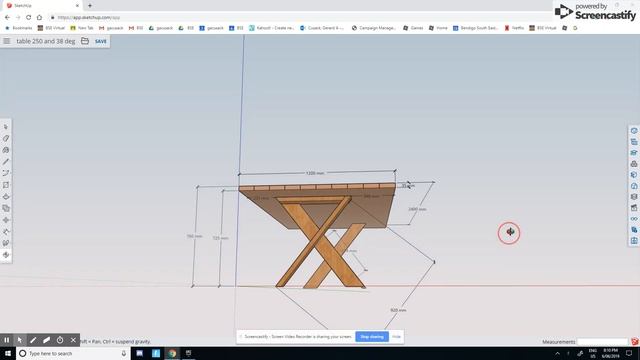Select the SketchUp browser tab

[42, 6]
